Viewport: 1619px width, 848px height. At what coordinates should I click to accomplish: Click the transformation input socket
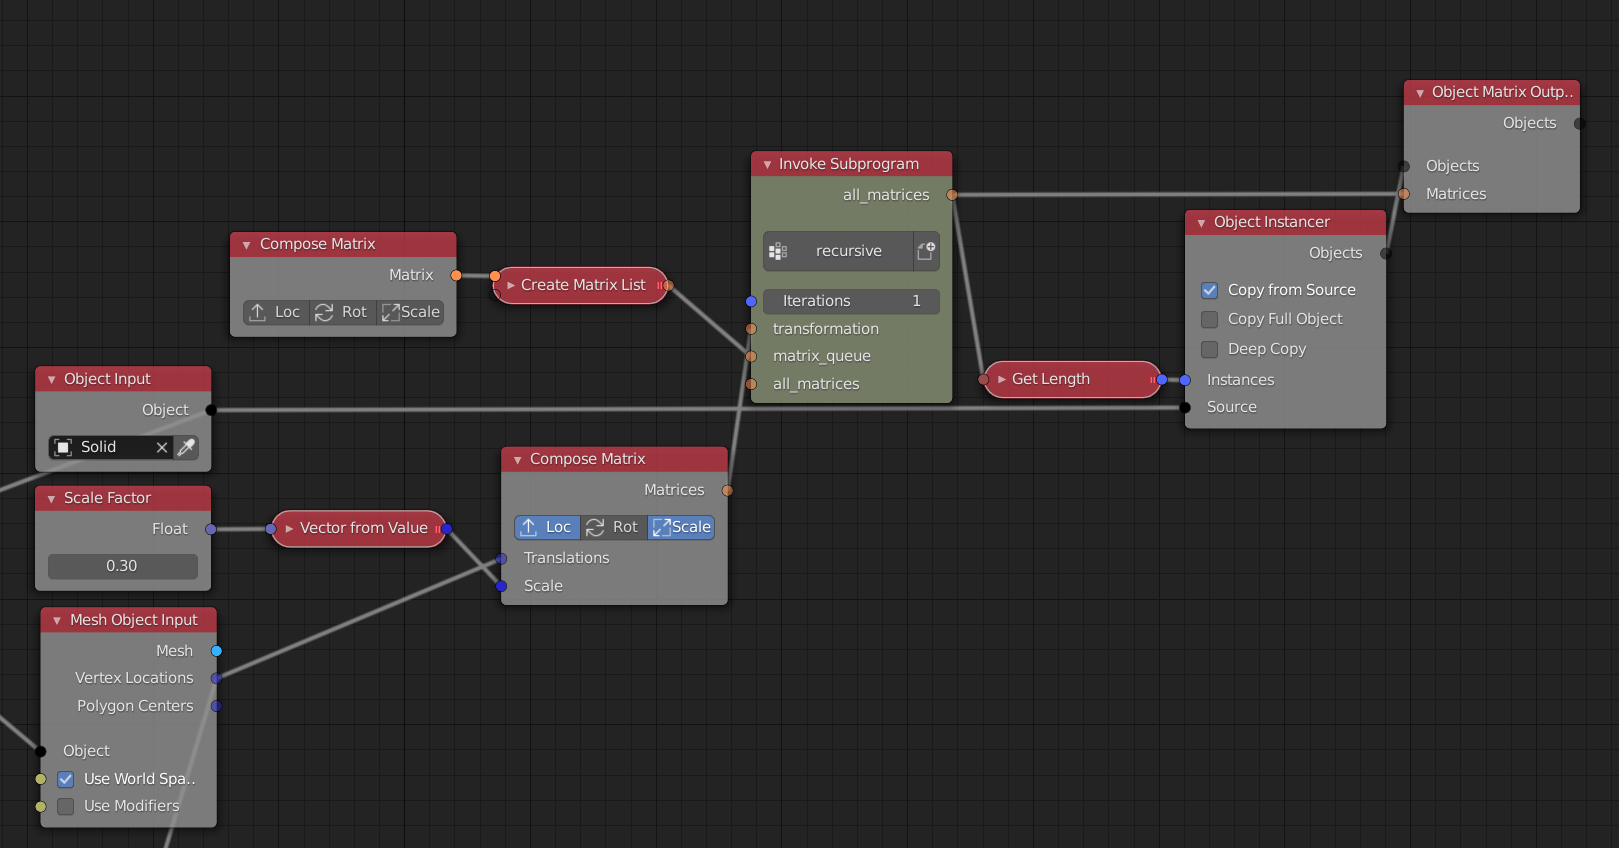[x=751, y=329]
